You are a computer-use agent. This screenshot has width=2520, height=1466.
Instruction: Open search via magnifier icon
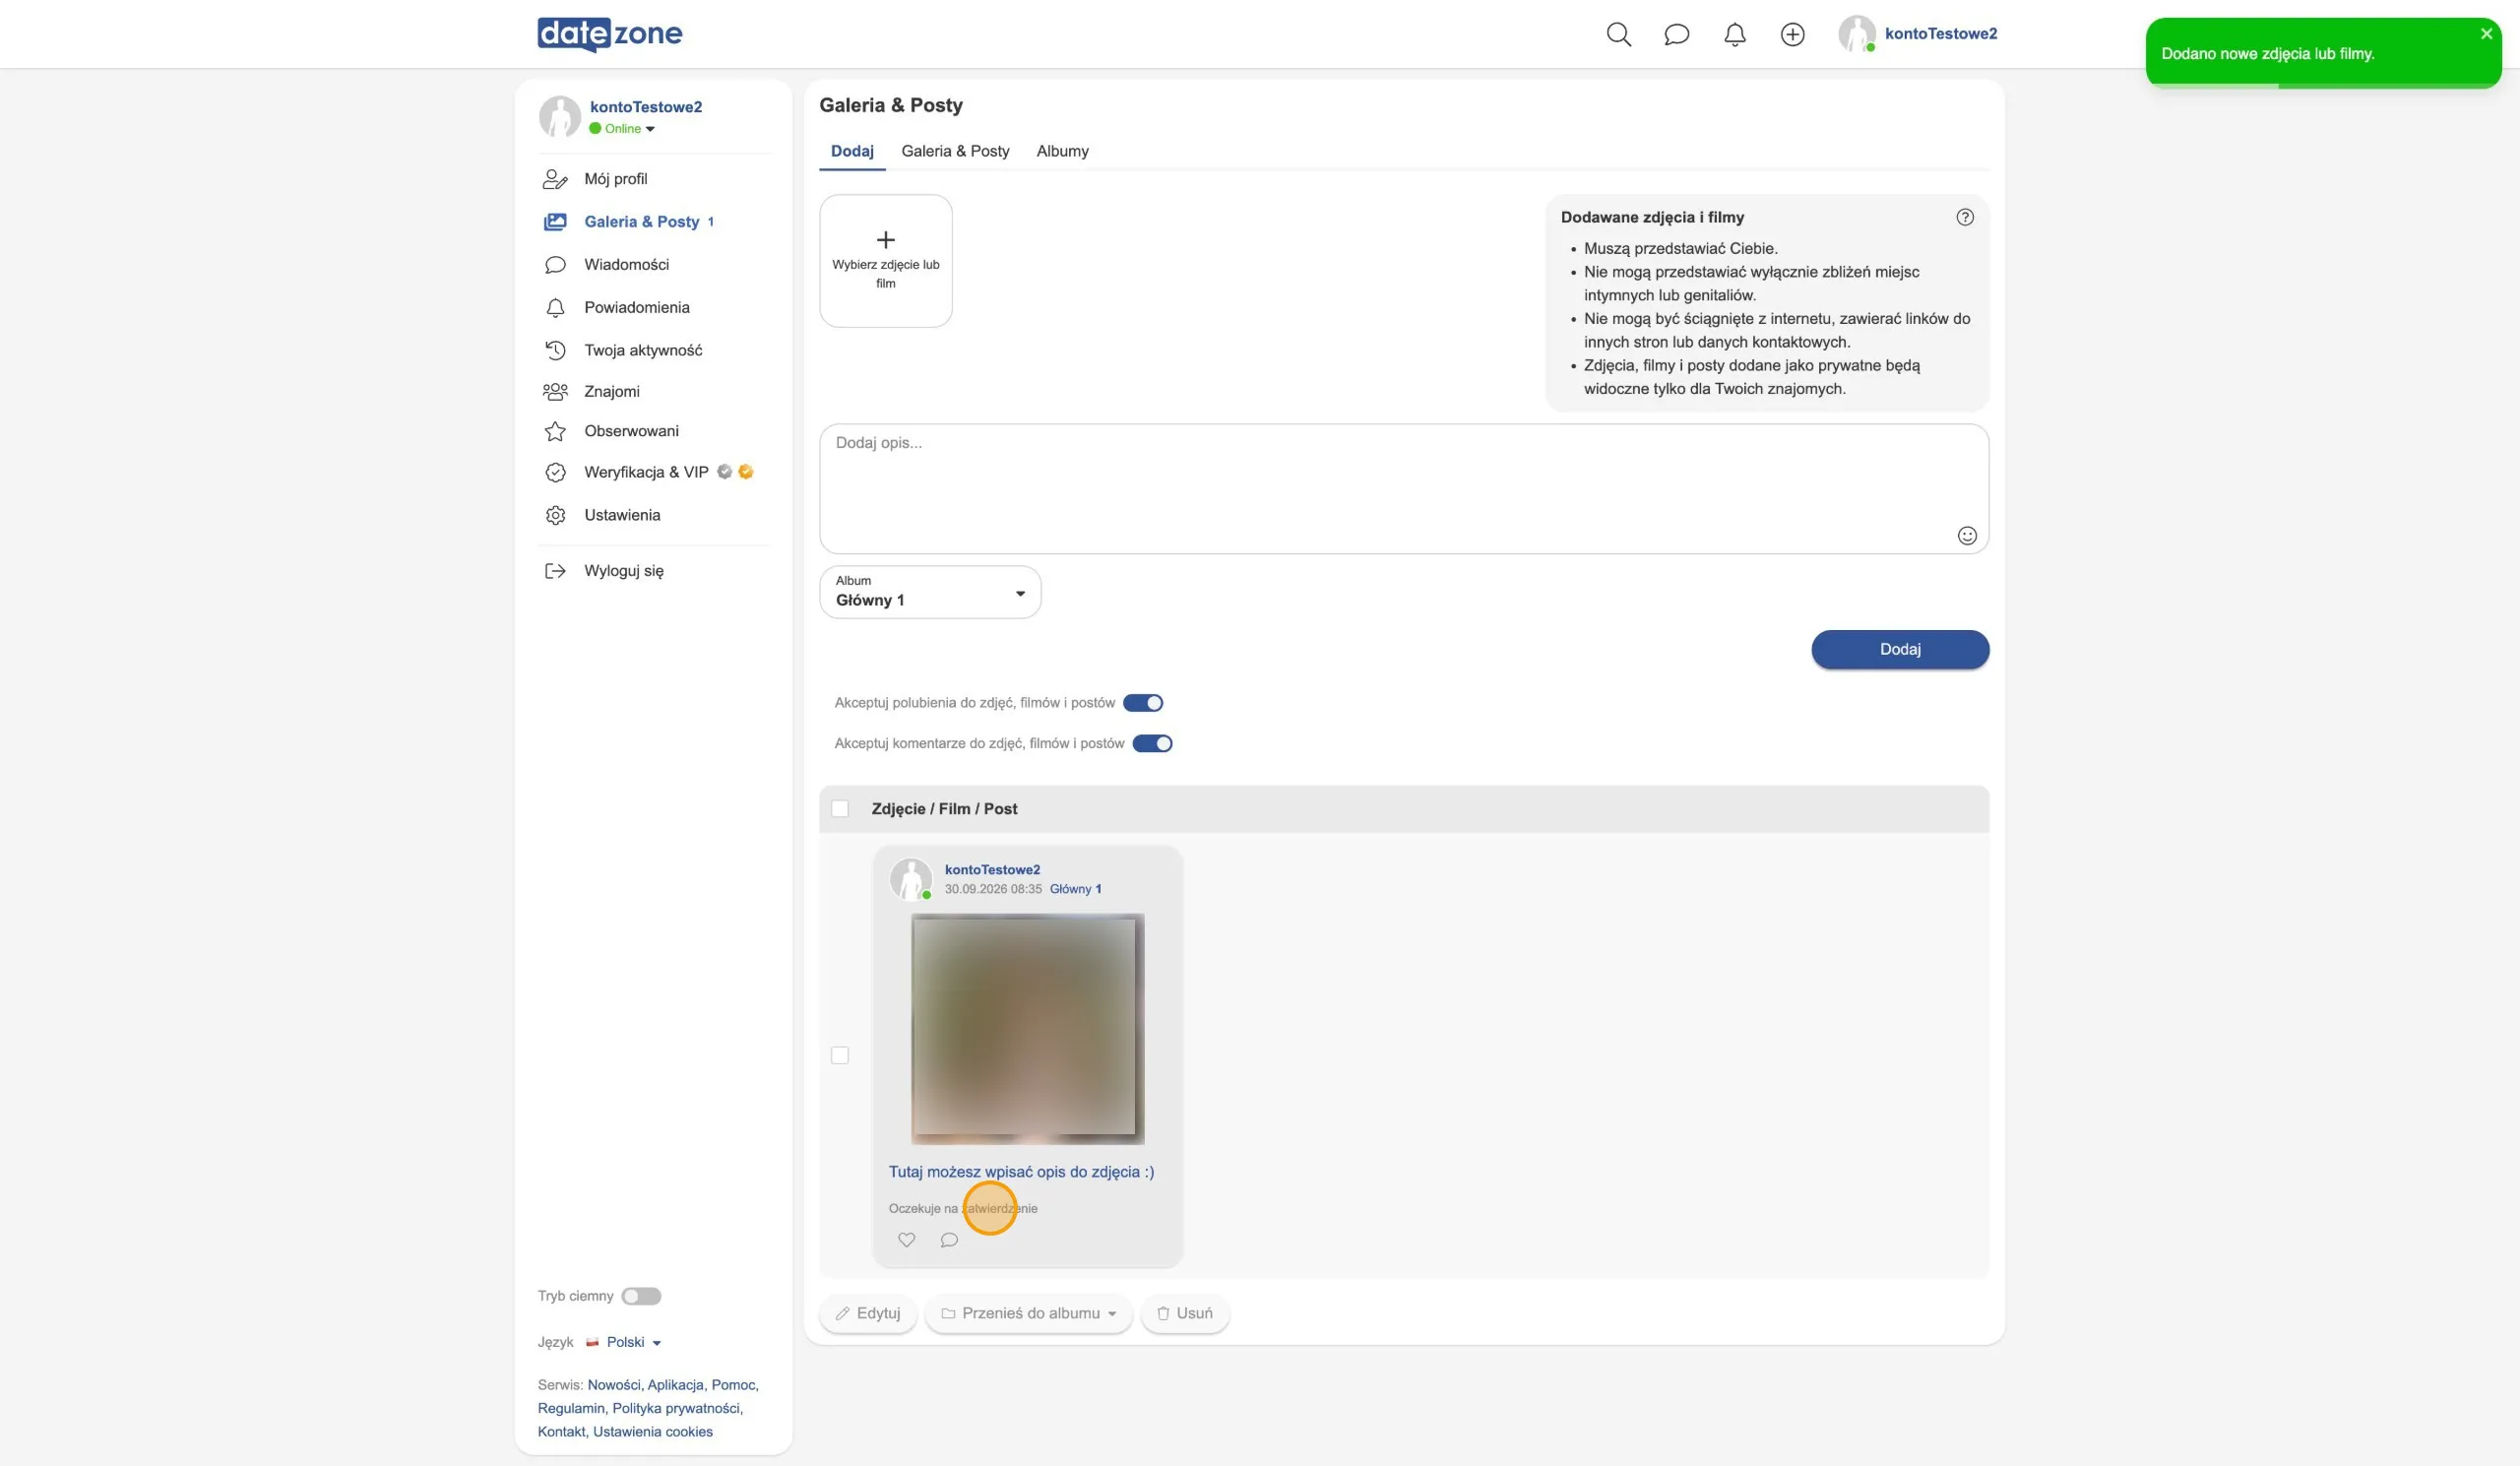point(1618,34)
